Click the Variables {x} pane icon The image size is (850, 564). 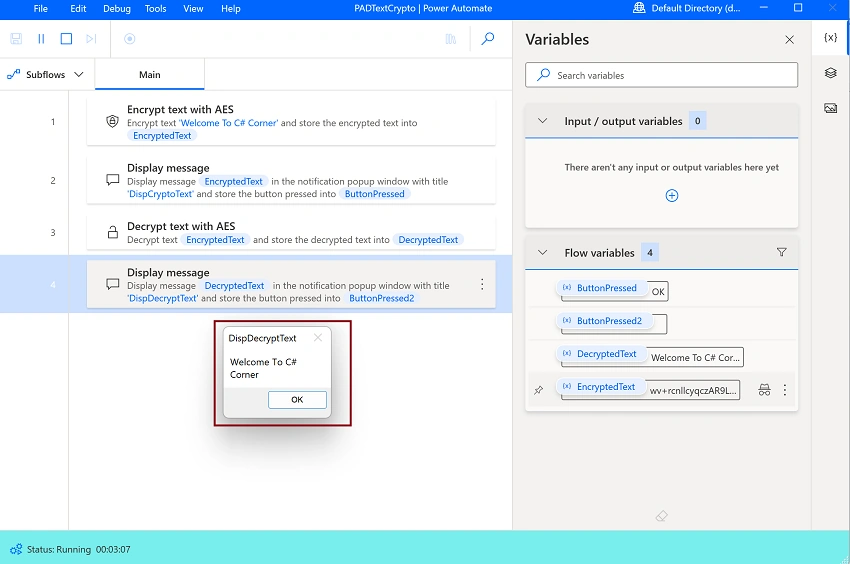point(830,37)
